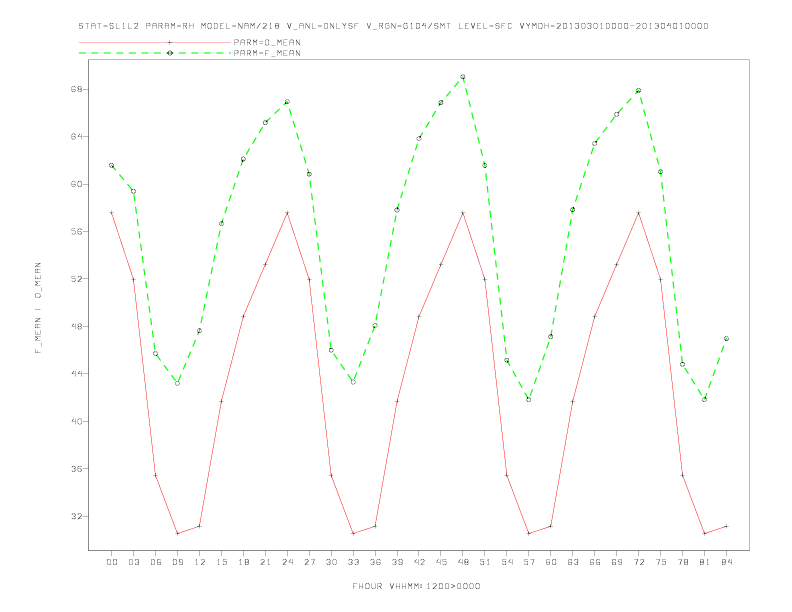
Task: Select the green dashed F_MEAN legend line sample
Action: coord(155,53)
